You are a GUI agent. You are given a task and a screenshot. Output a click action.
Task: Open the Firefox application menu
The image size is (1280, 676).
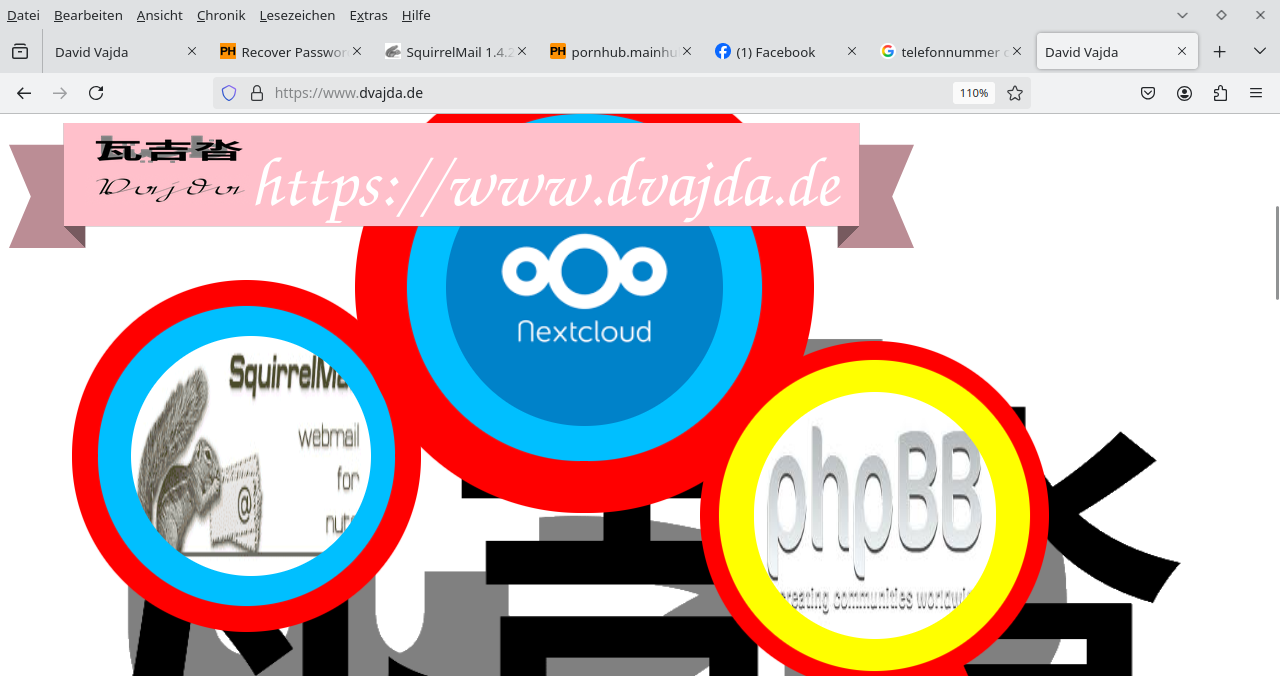[x=1256, y=93]
